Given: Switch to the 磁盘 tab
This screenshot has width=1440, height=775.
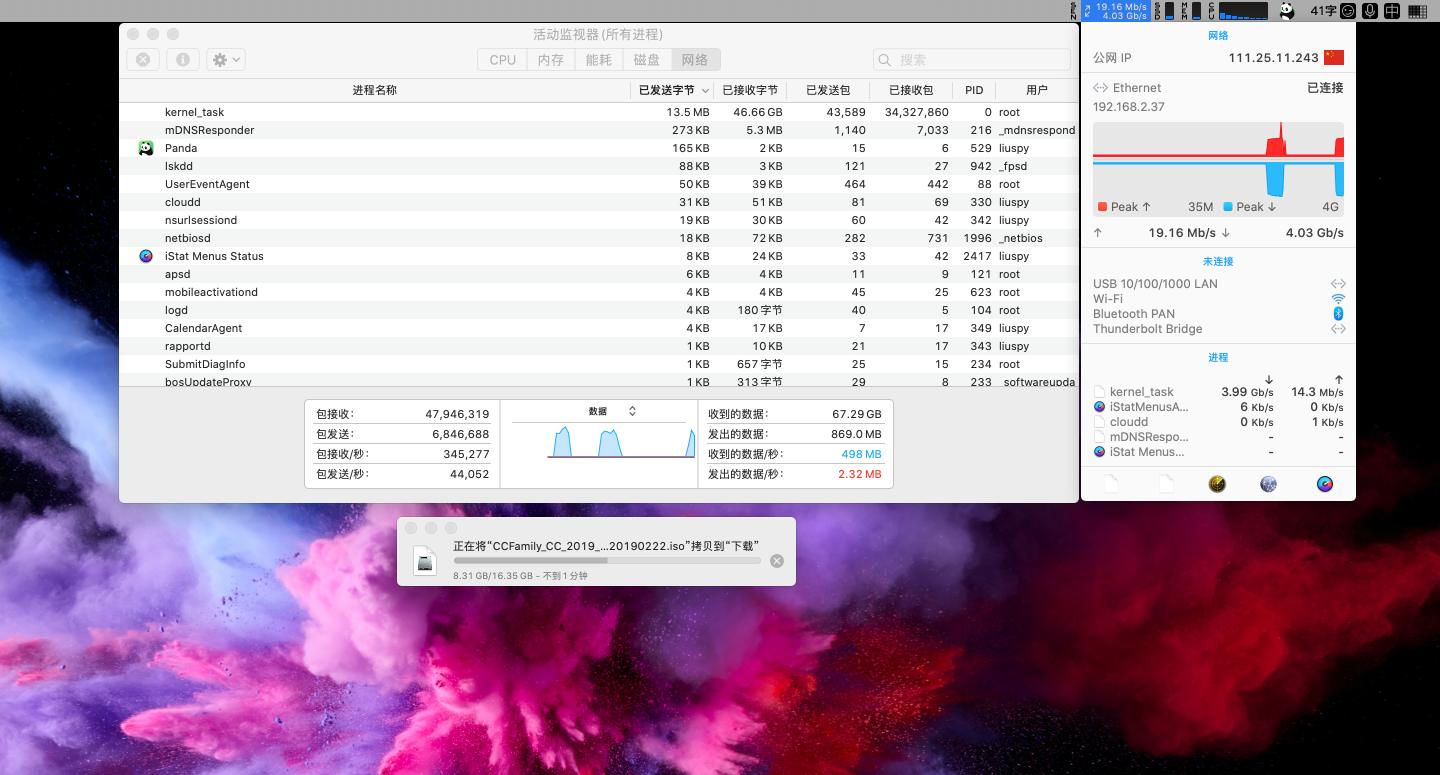Looking at the screenshot, I should point(645,59).
